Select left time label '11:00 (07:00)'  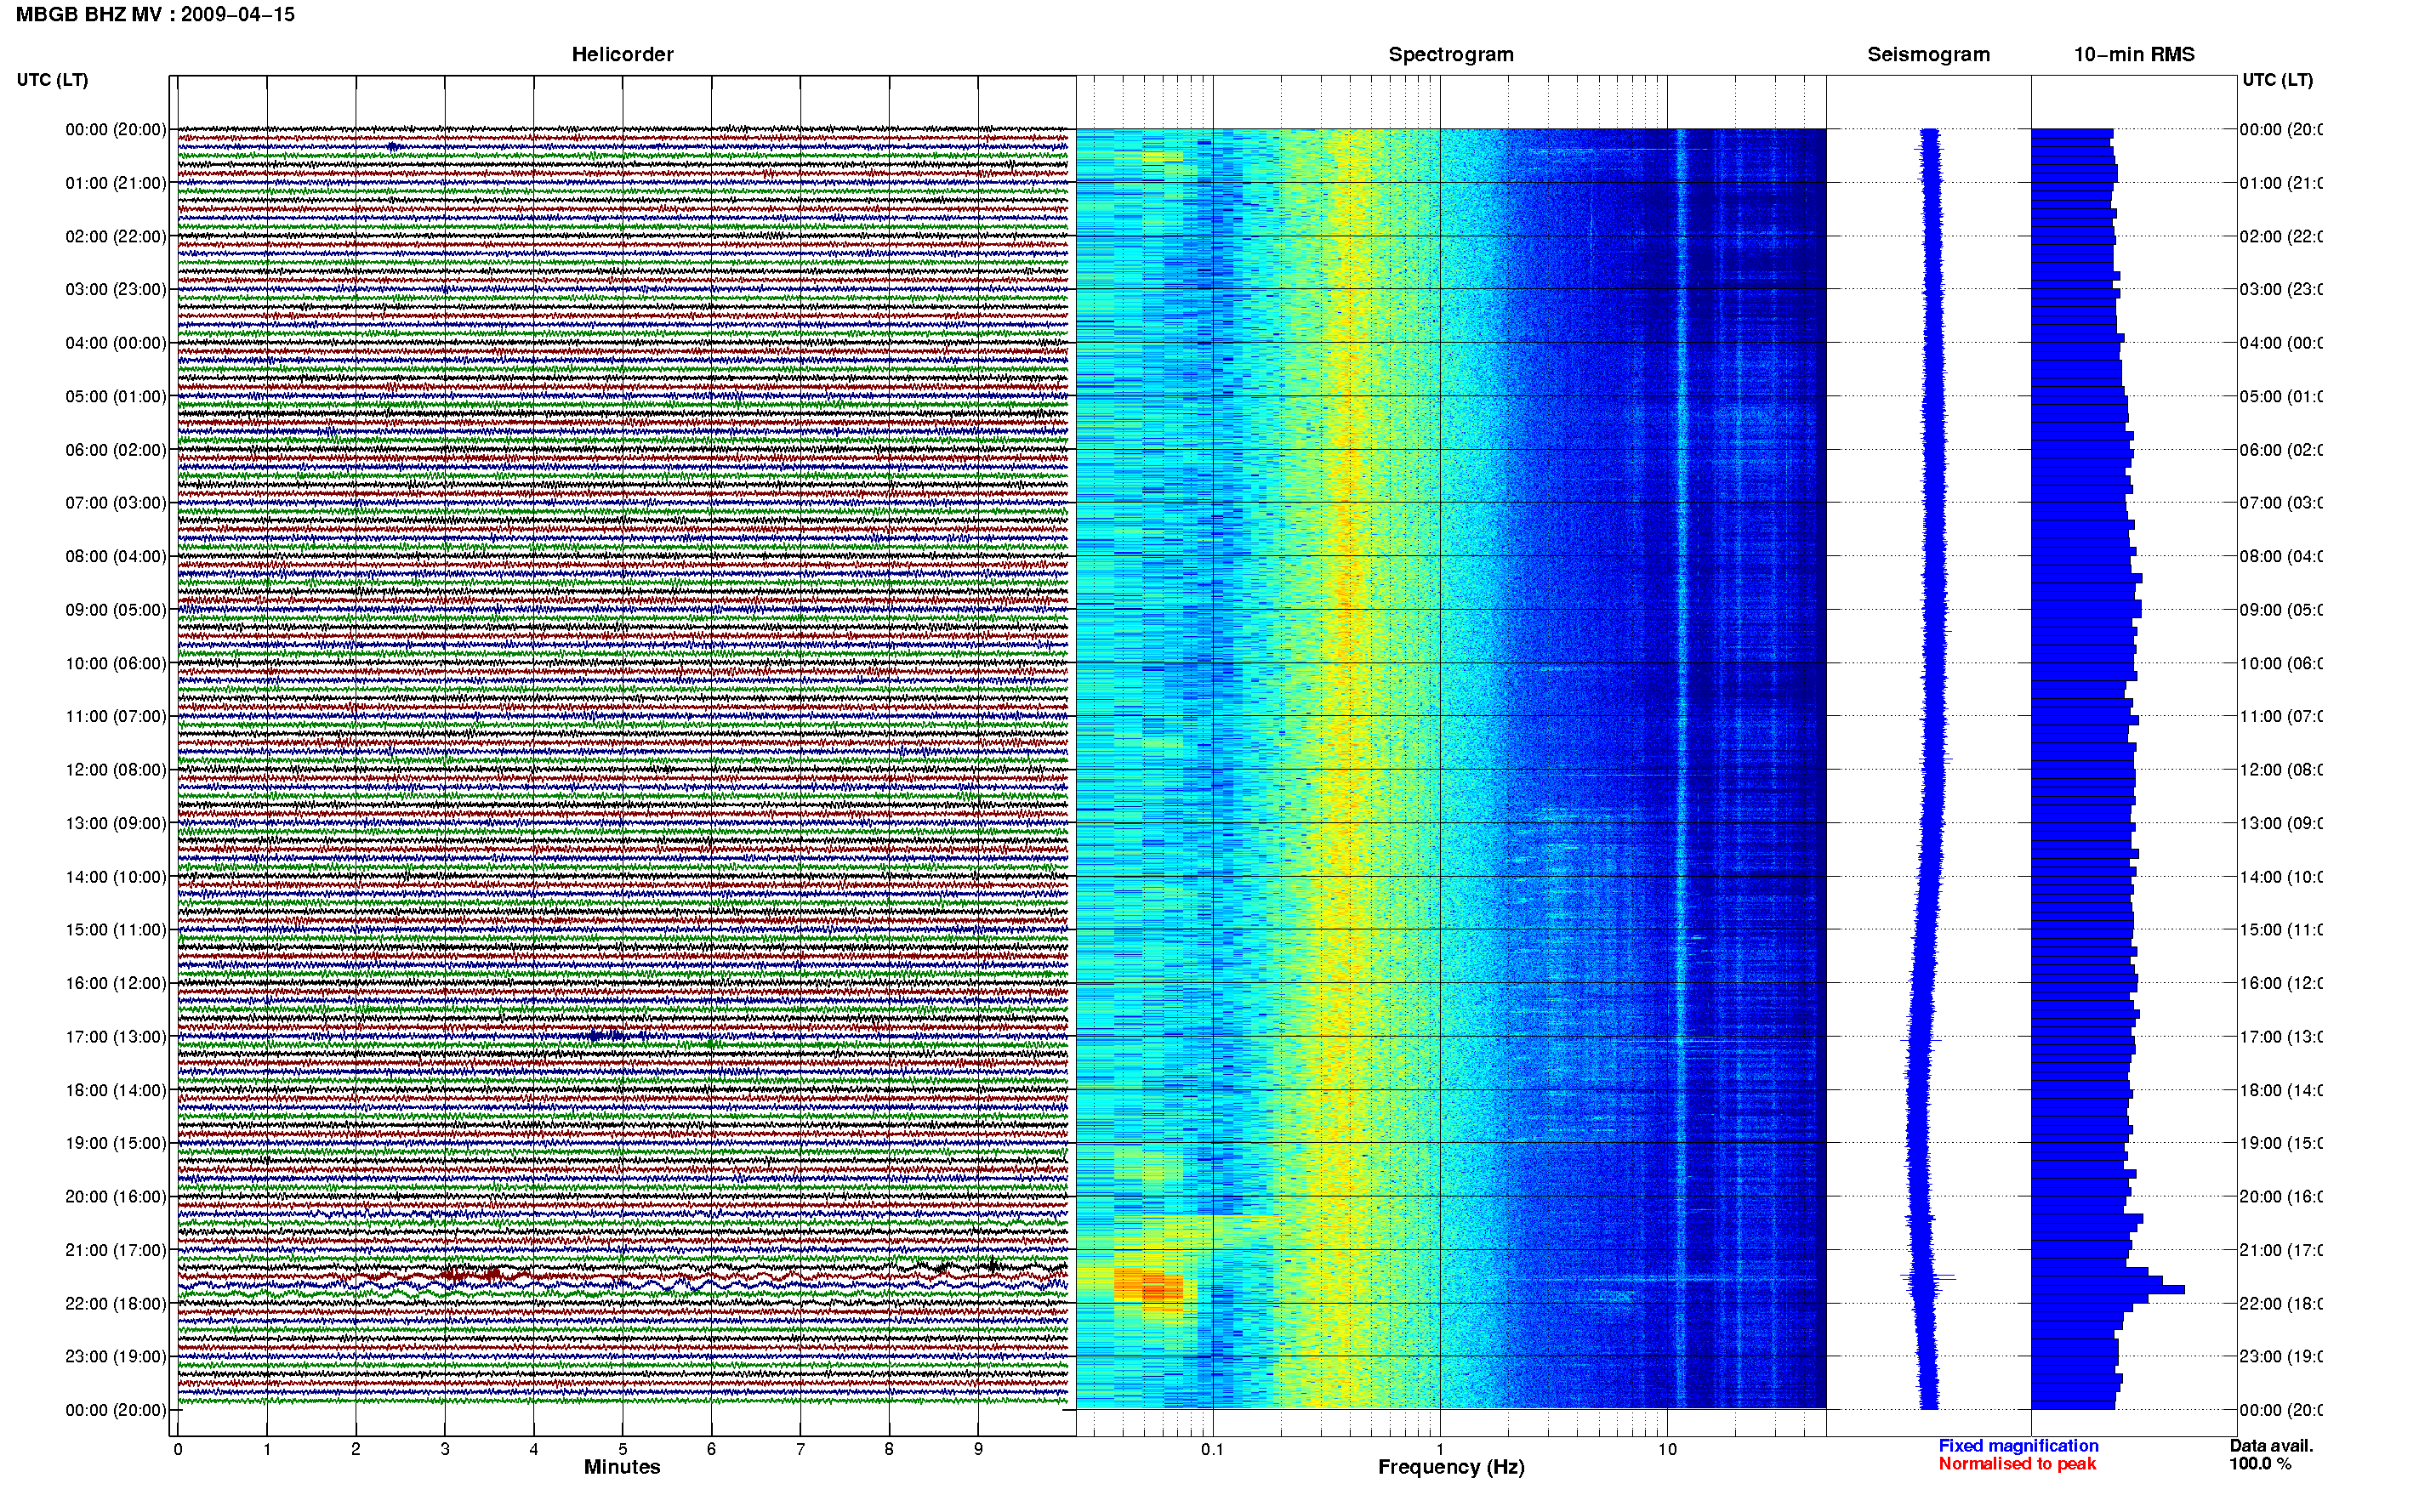pyautogui.click(x=116, y=716)
